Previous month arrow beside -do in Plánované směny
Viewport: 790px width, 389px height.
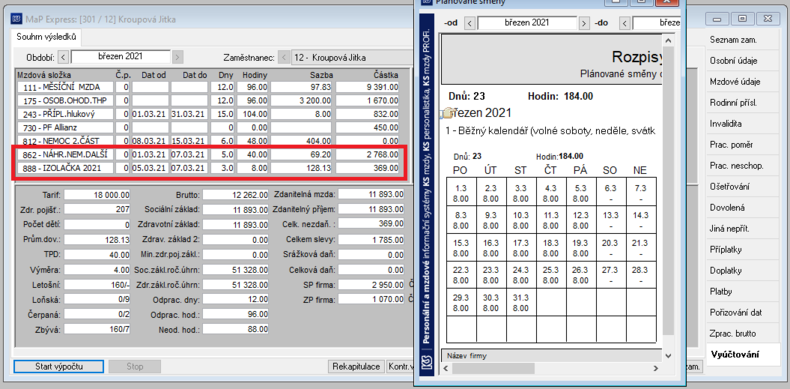(x=625, y=23)
